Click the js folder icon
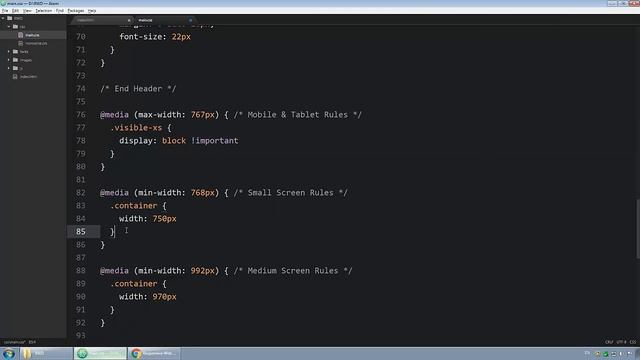This screenshot has width=640, height=360. pyautogui.click(x=15, y=68)
